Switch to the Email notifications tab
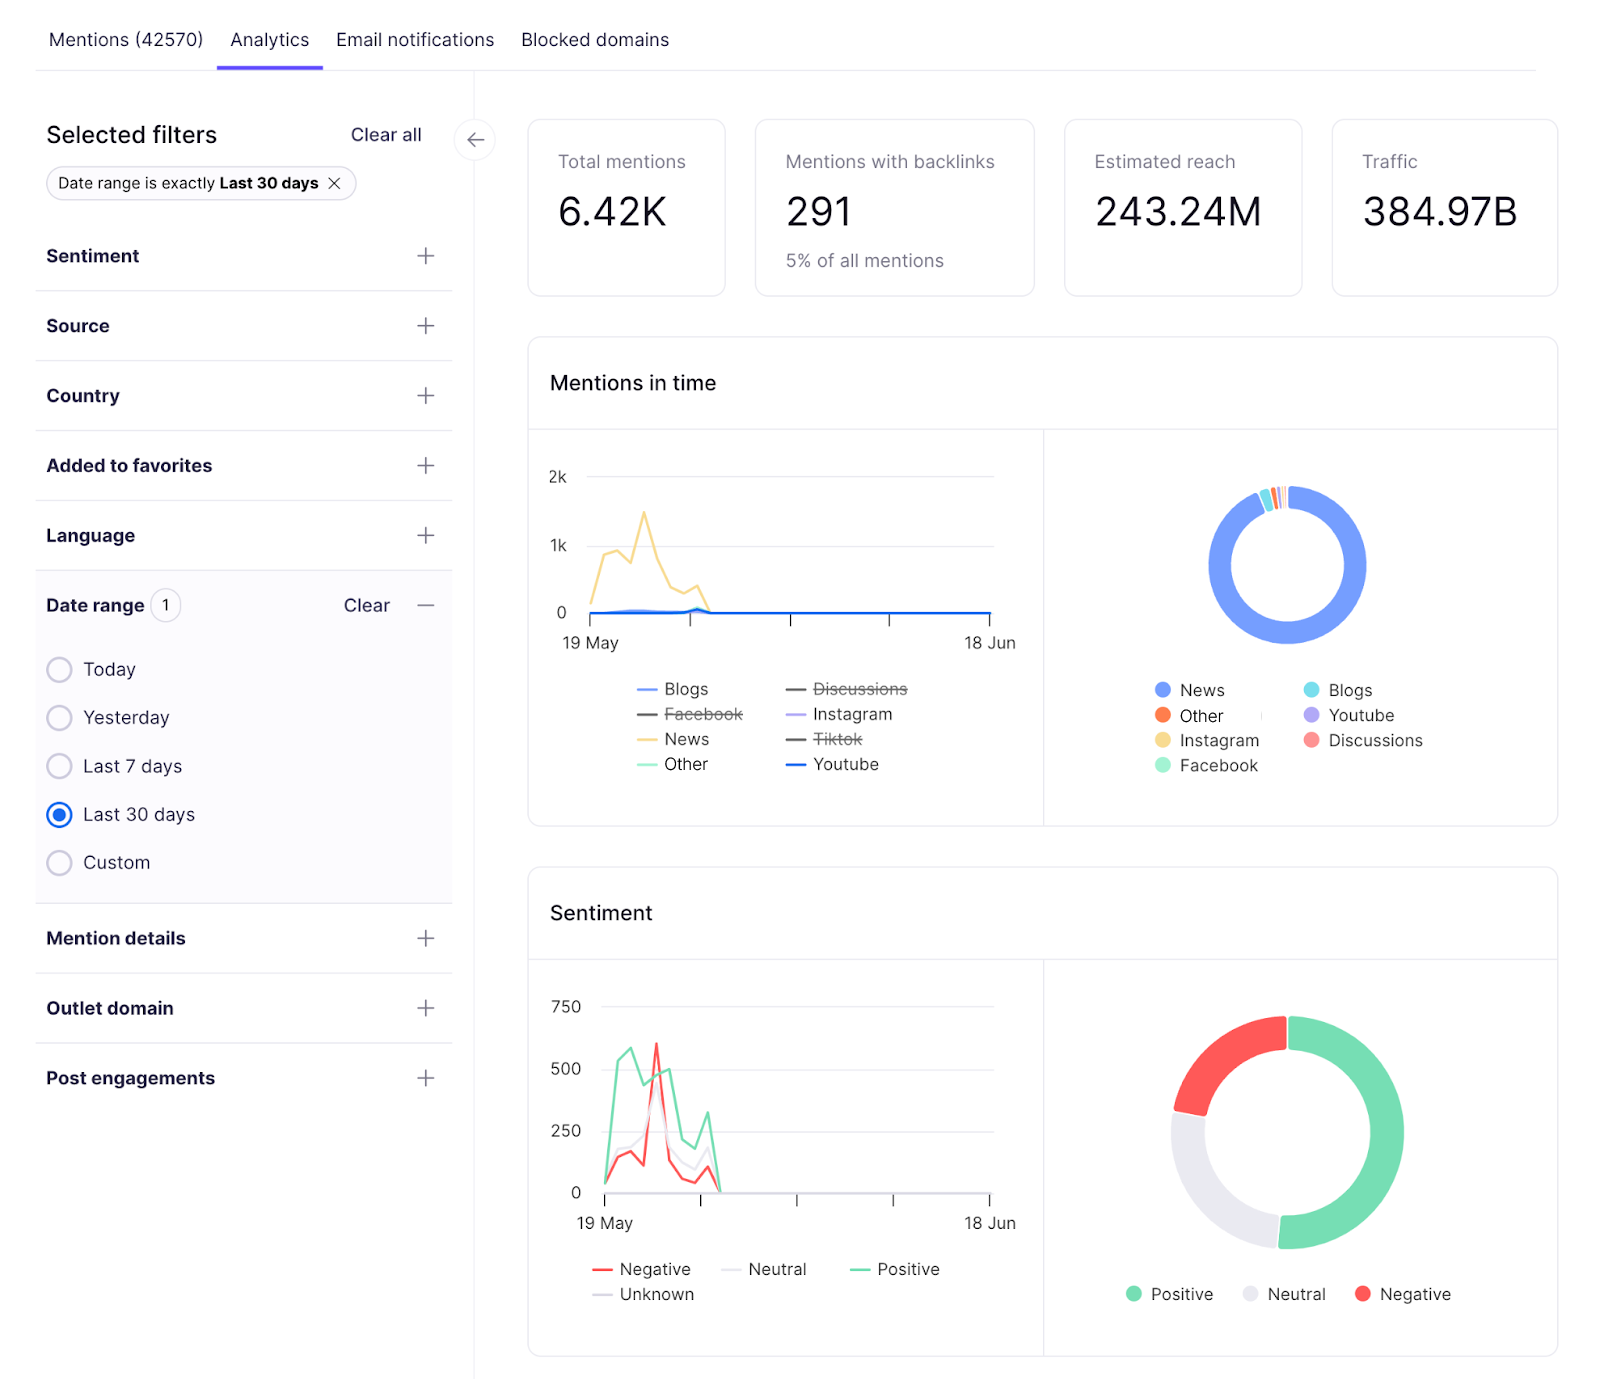Screen dimensions: 1600x1379 pyautogui.click(x=414, y=40)
